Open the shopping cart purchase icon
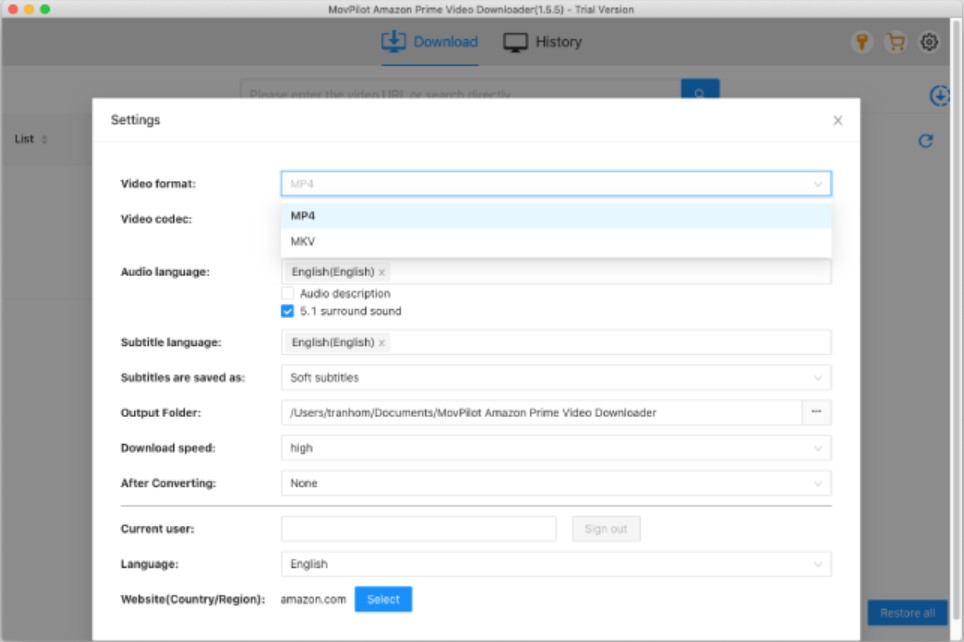964x642 pixels. pyautogui.click(x=895, y=42)
